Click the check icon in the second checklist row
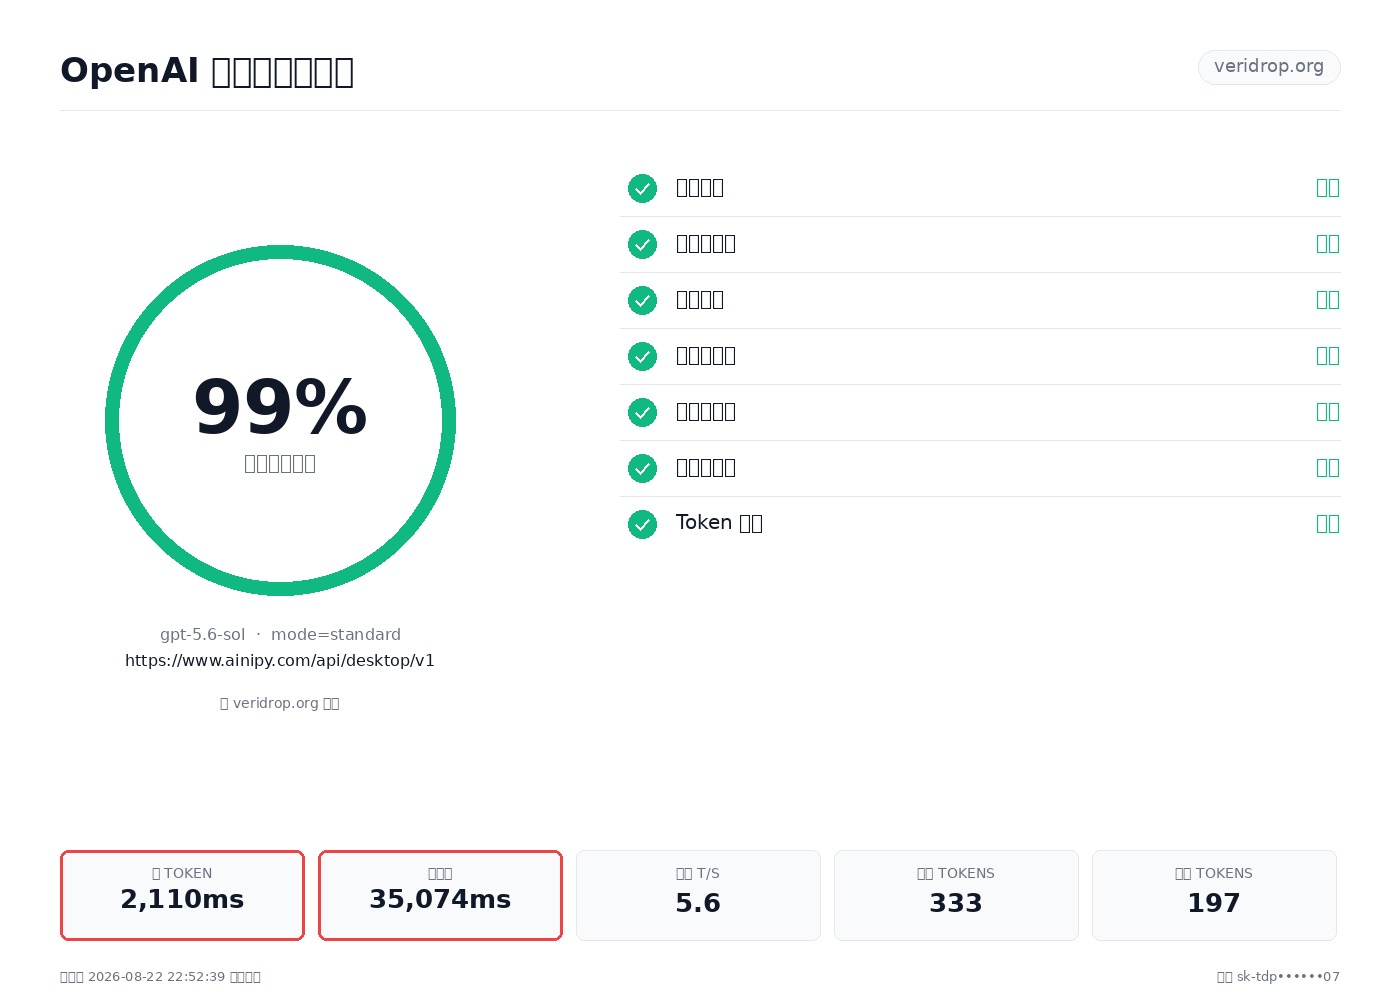Viewport: 1400px width, 1000px height. click(x=642, y=244)
